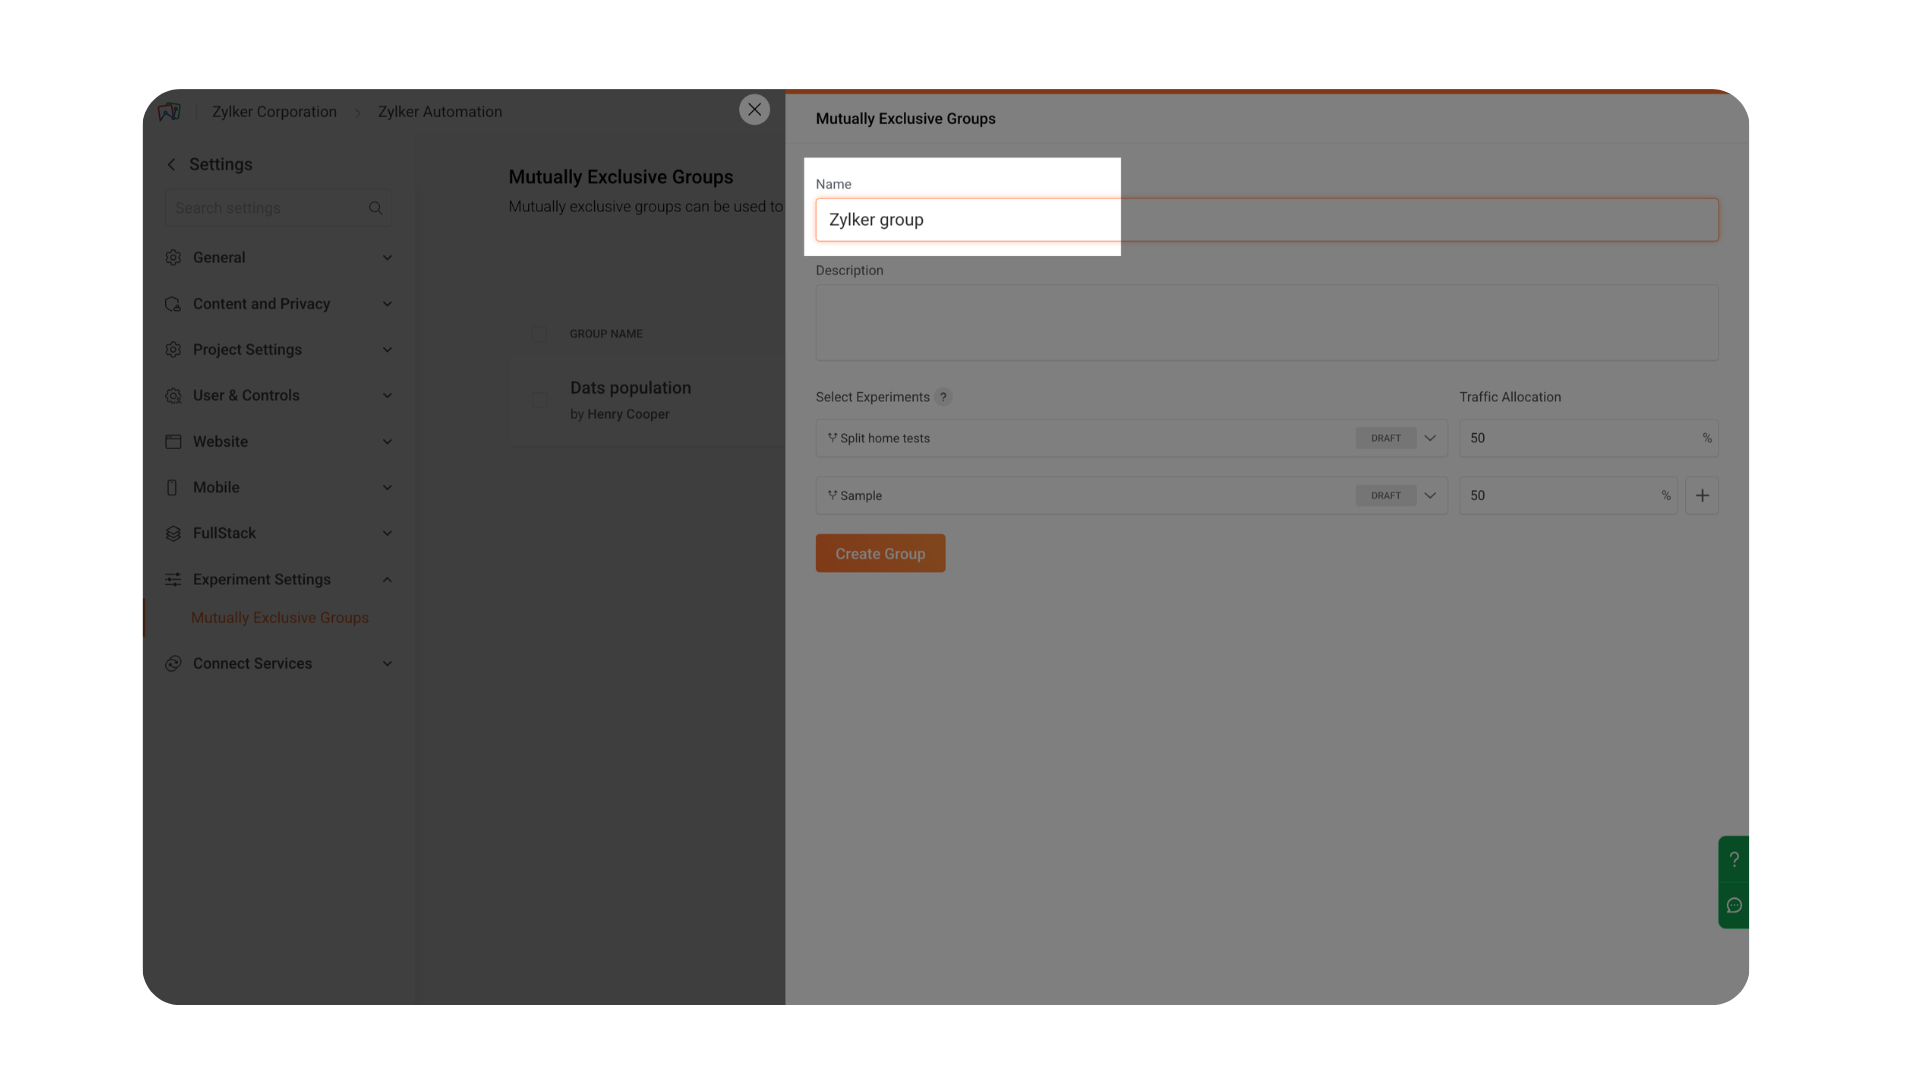The image size is (1920, 1080).
Task: Click the plus icon to add experiment
Action: pyautogui.click(x=1702, y=496)
